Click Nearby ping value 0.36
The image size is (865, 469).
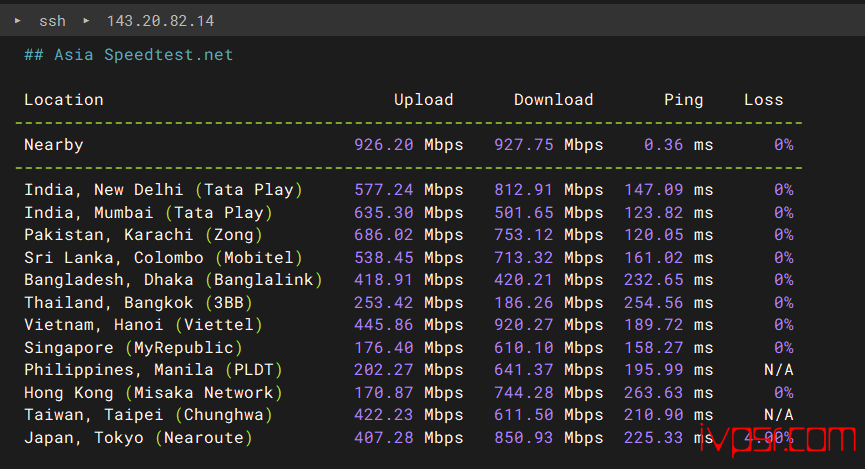click(x=664, y=145)
